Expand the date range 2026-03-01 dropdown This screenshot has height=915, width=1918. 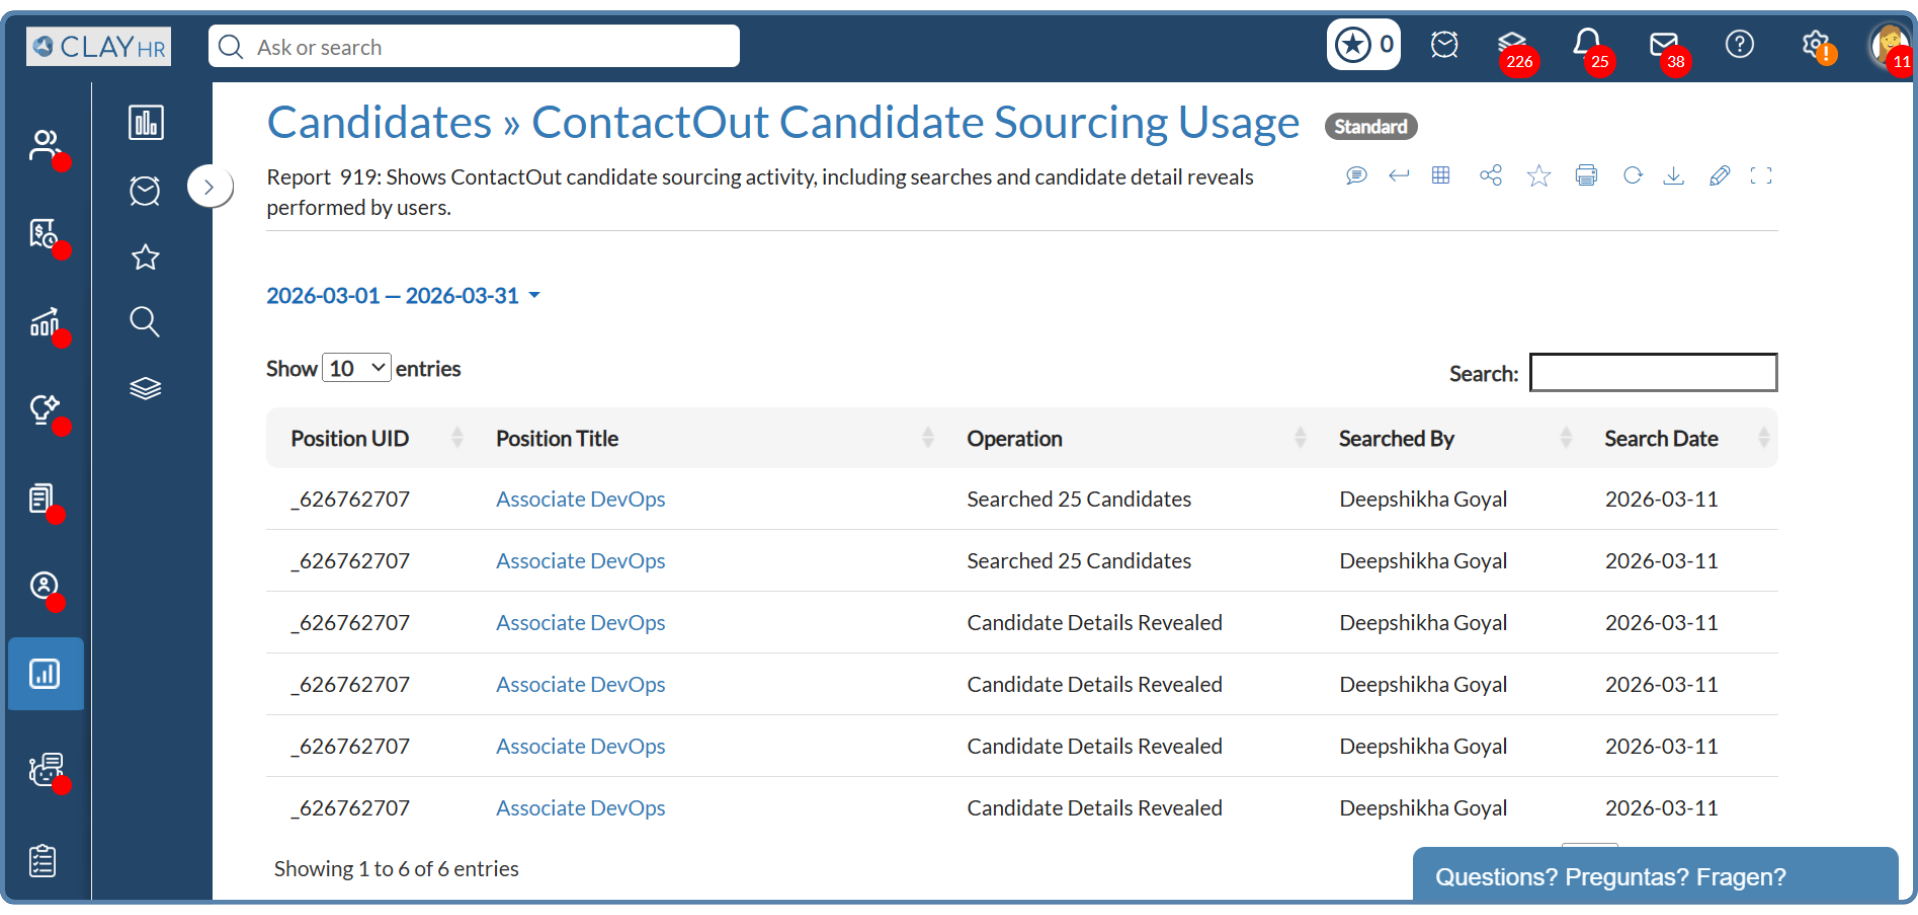point(403,296)
